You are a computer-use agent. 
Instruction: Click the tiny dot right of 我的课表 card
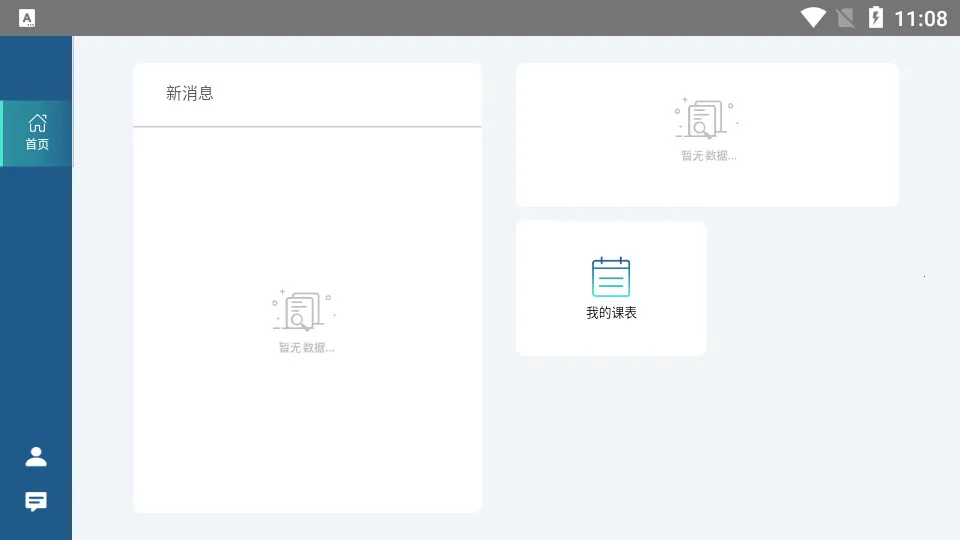[x=924, y=276]
